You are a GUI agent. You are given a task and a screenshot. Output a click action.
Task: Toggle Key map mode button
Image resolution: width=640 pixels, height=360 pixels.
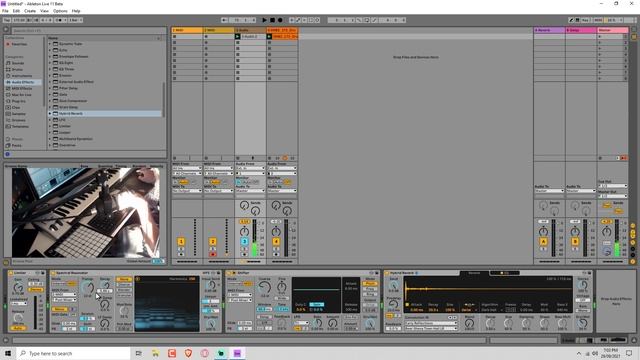585,20
